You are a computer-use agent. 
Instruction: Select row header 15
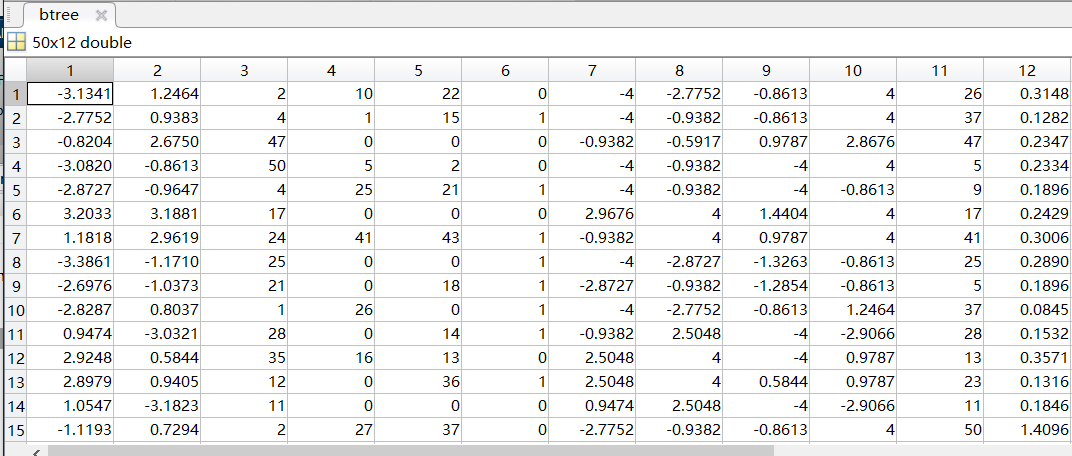pyautogui.click(x=16, y=430)
